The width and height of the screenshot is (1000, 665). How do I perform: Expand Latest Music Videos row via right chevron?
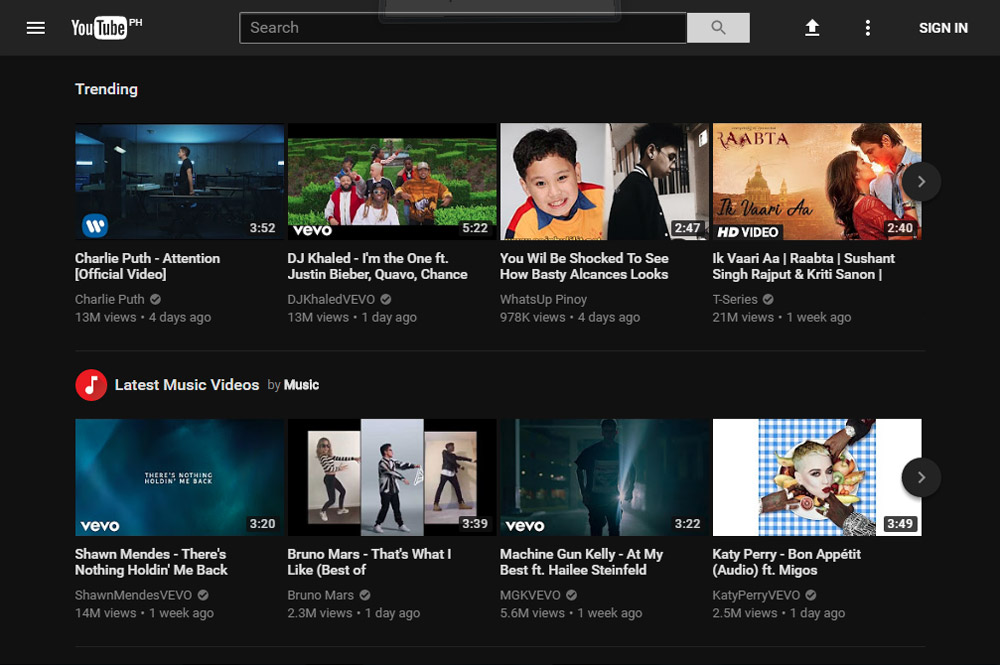[x=921, y=477]
